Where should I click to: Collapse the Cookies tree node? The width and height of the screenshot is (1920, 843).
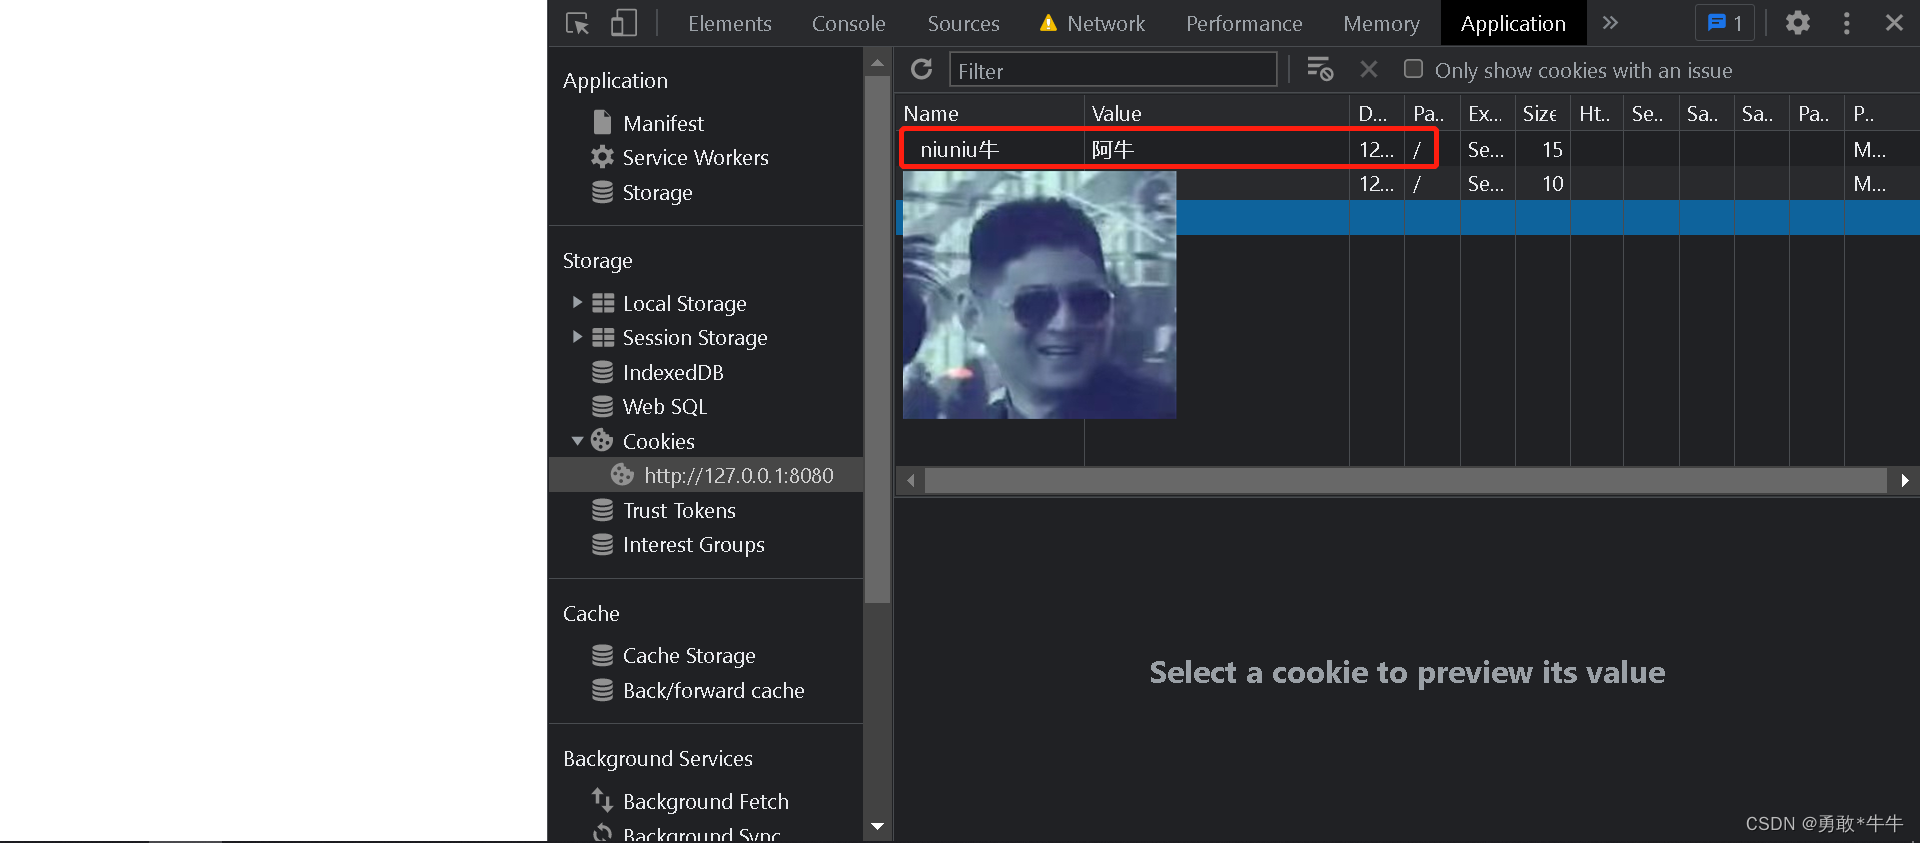click(577, 441)
